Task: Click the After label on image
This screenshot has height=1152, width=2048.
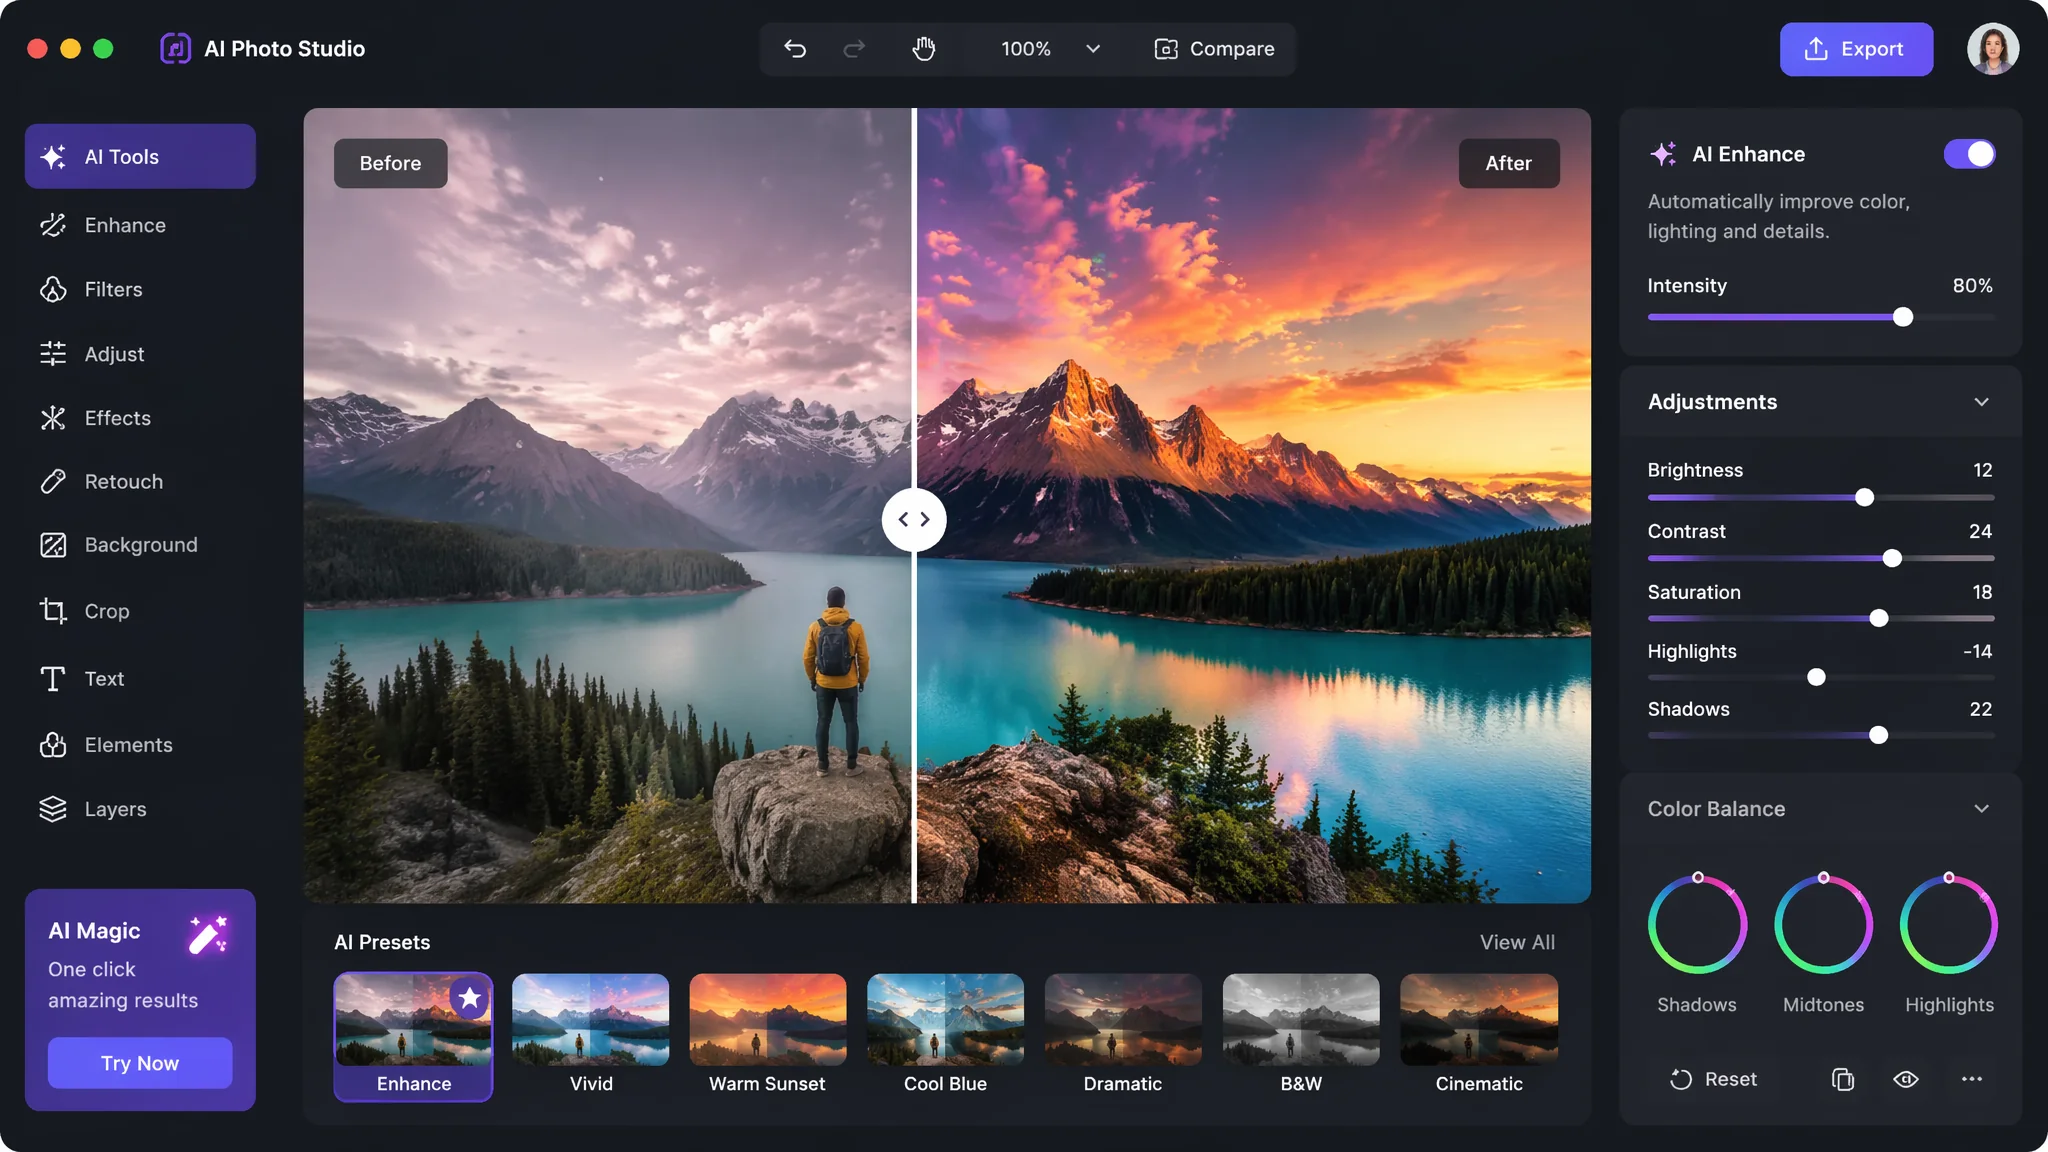Action: point(1509,163)
